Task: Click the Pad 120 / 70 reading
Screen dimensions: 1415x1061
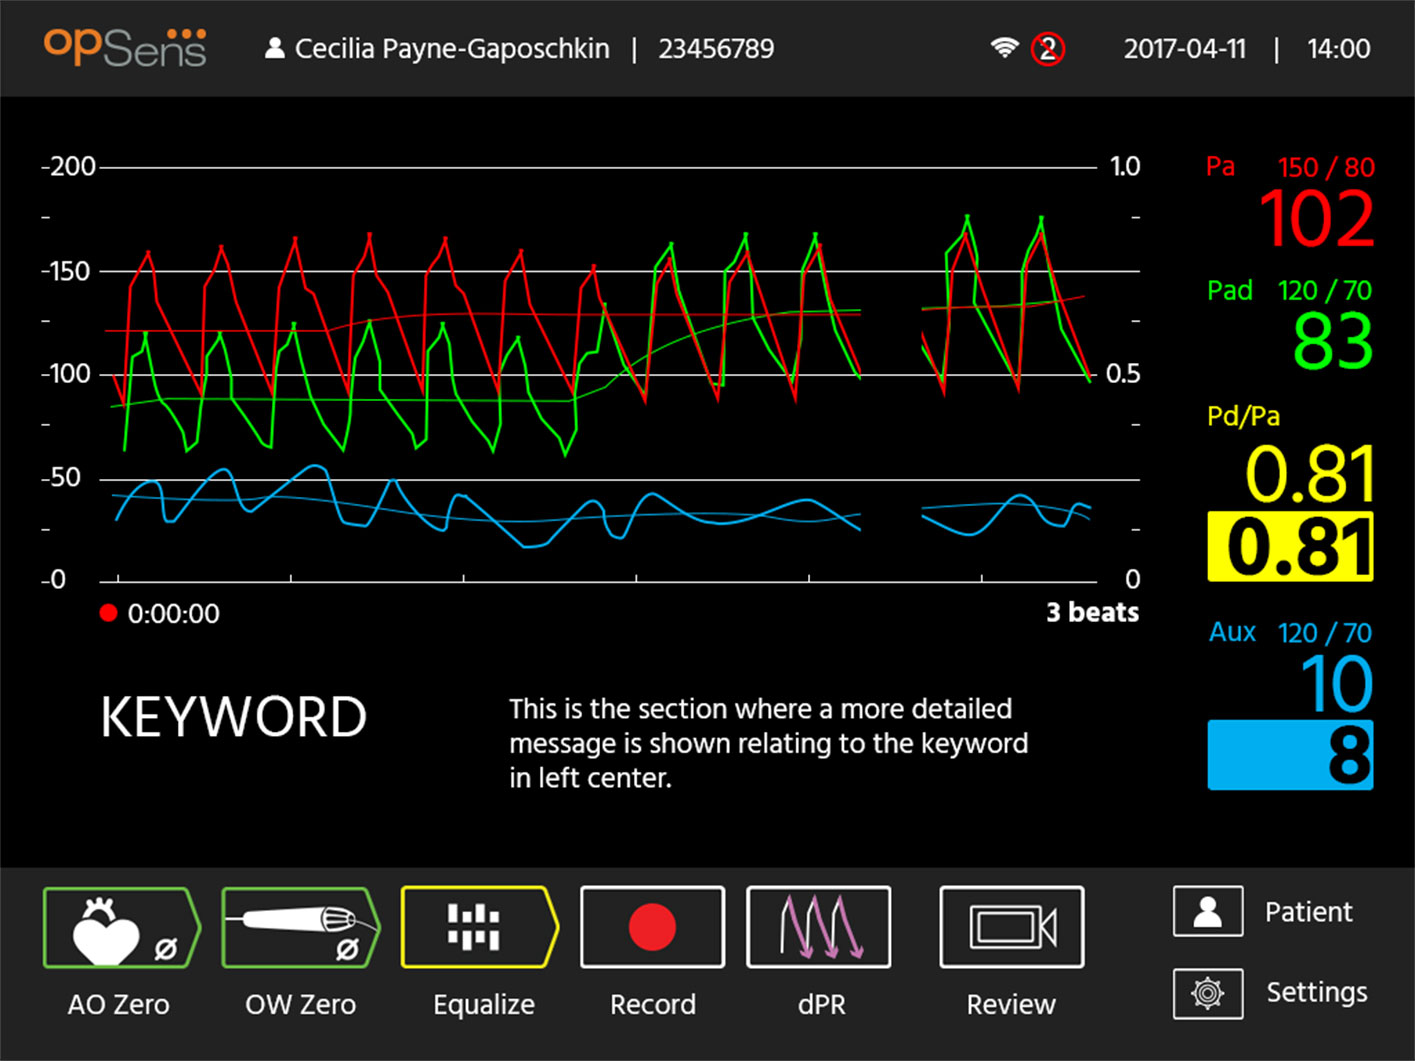Action: (1325, 291)
